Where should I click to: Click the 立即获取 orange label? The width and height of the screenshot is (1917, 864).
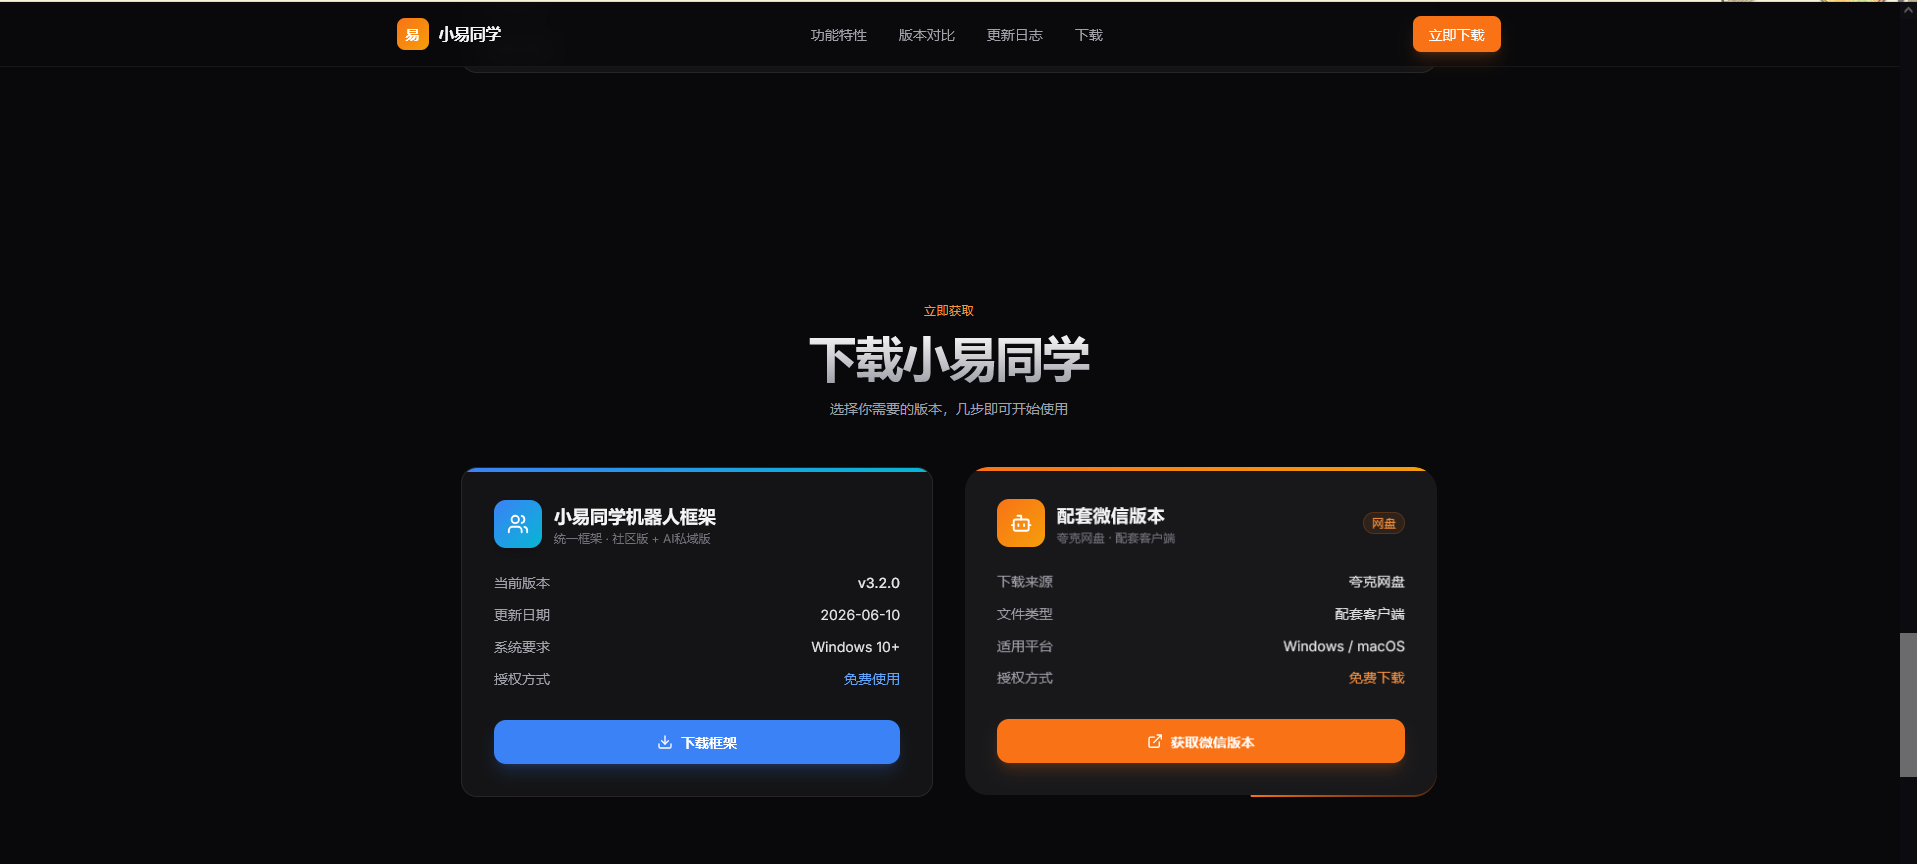(x=949, y=311)
